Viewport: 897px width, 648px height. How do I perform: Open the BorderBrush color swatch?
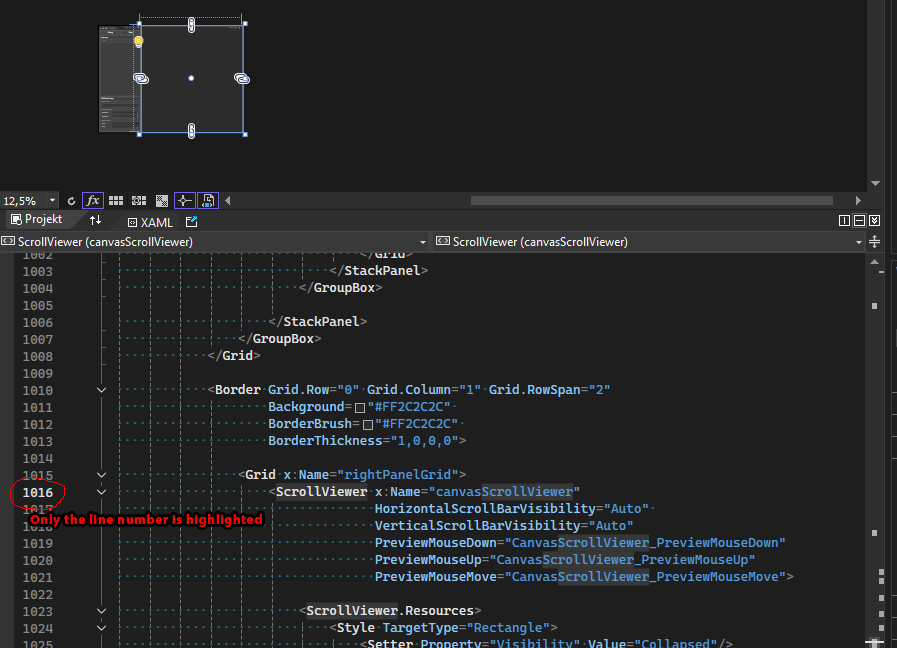click(x=368, y=425)
